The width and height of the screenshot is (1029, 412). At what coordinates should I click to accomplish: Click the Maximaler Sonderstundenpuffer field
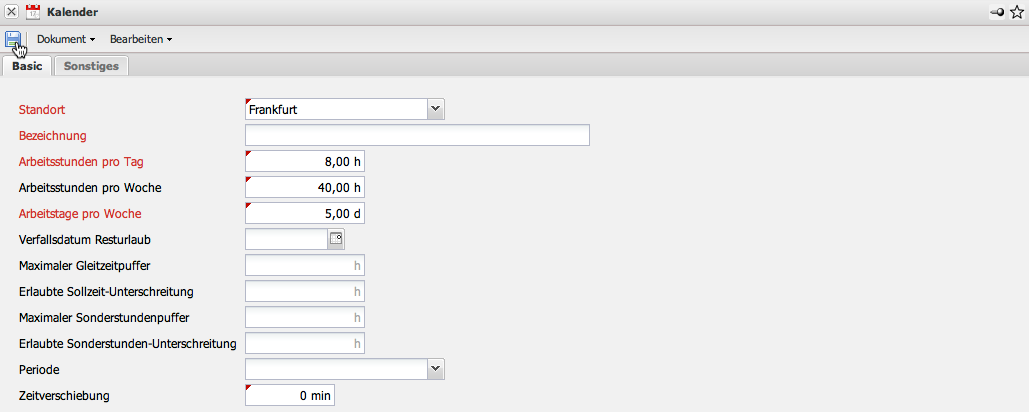(305, 317)
